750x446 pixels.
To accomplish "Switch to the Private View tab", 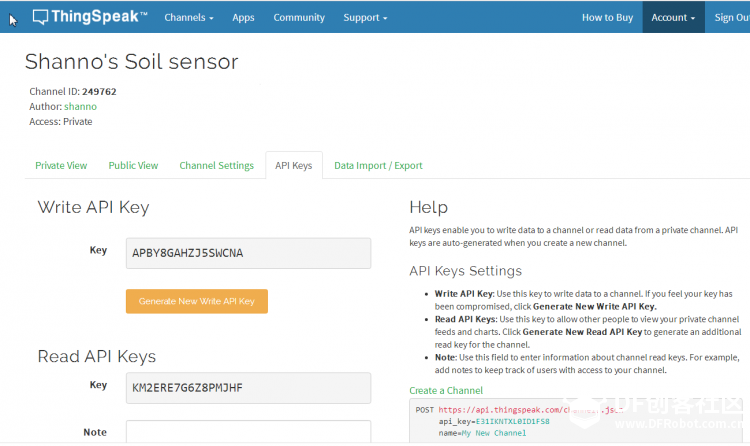I will coord(61,166).
